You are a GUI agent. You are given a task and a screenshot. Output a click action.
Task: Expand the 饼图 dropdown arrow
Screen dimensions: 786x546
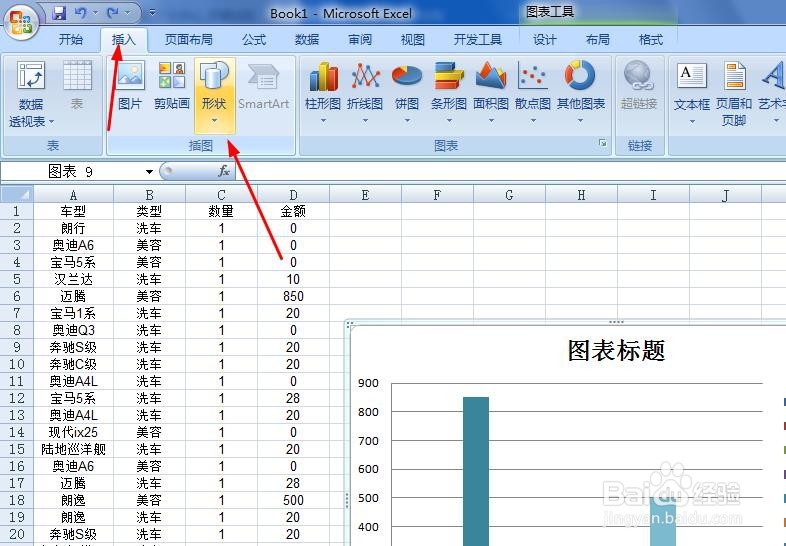(x=407, y=120)
